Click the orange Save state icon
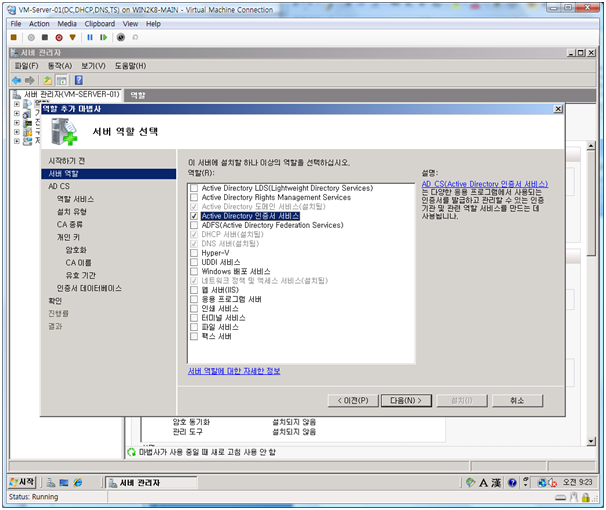The height and width of the screenshot is (510, 606). click(73, 37)
